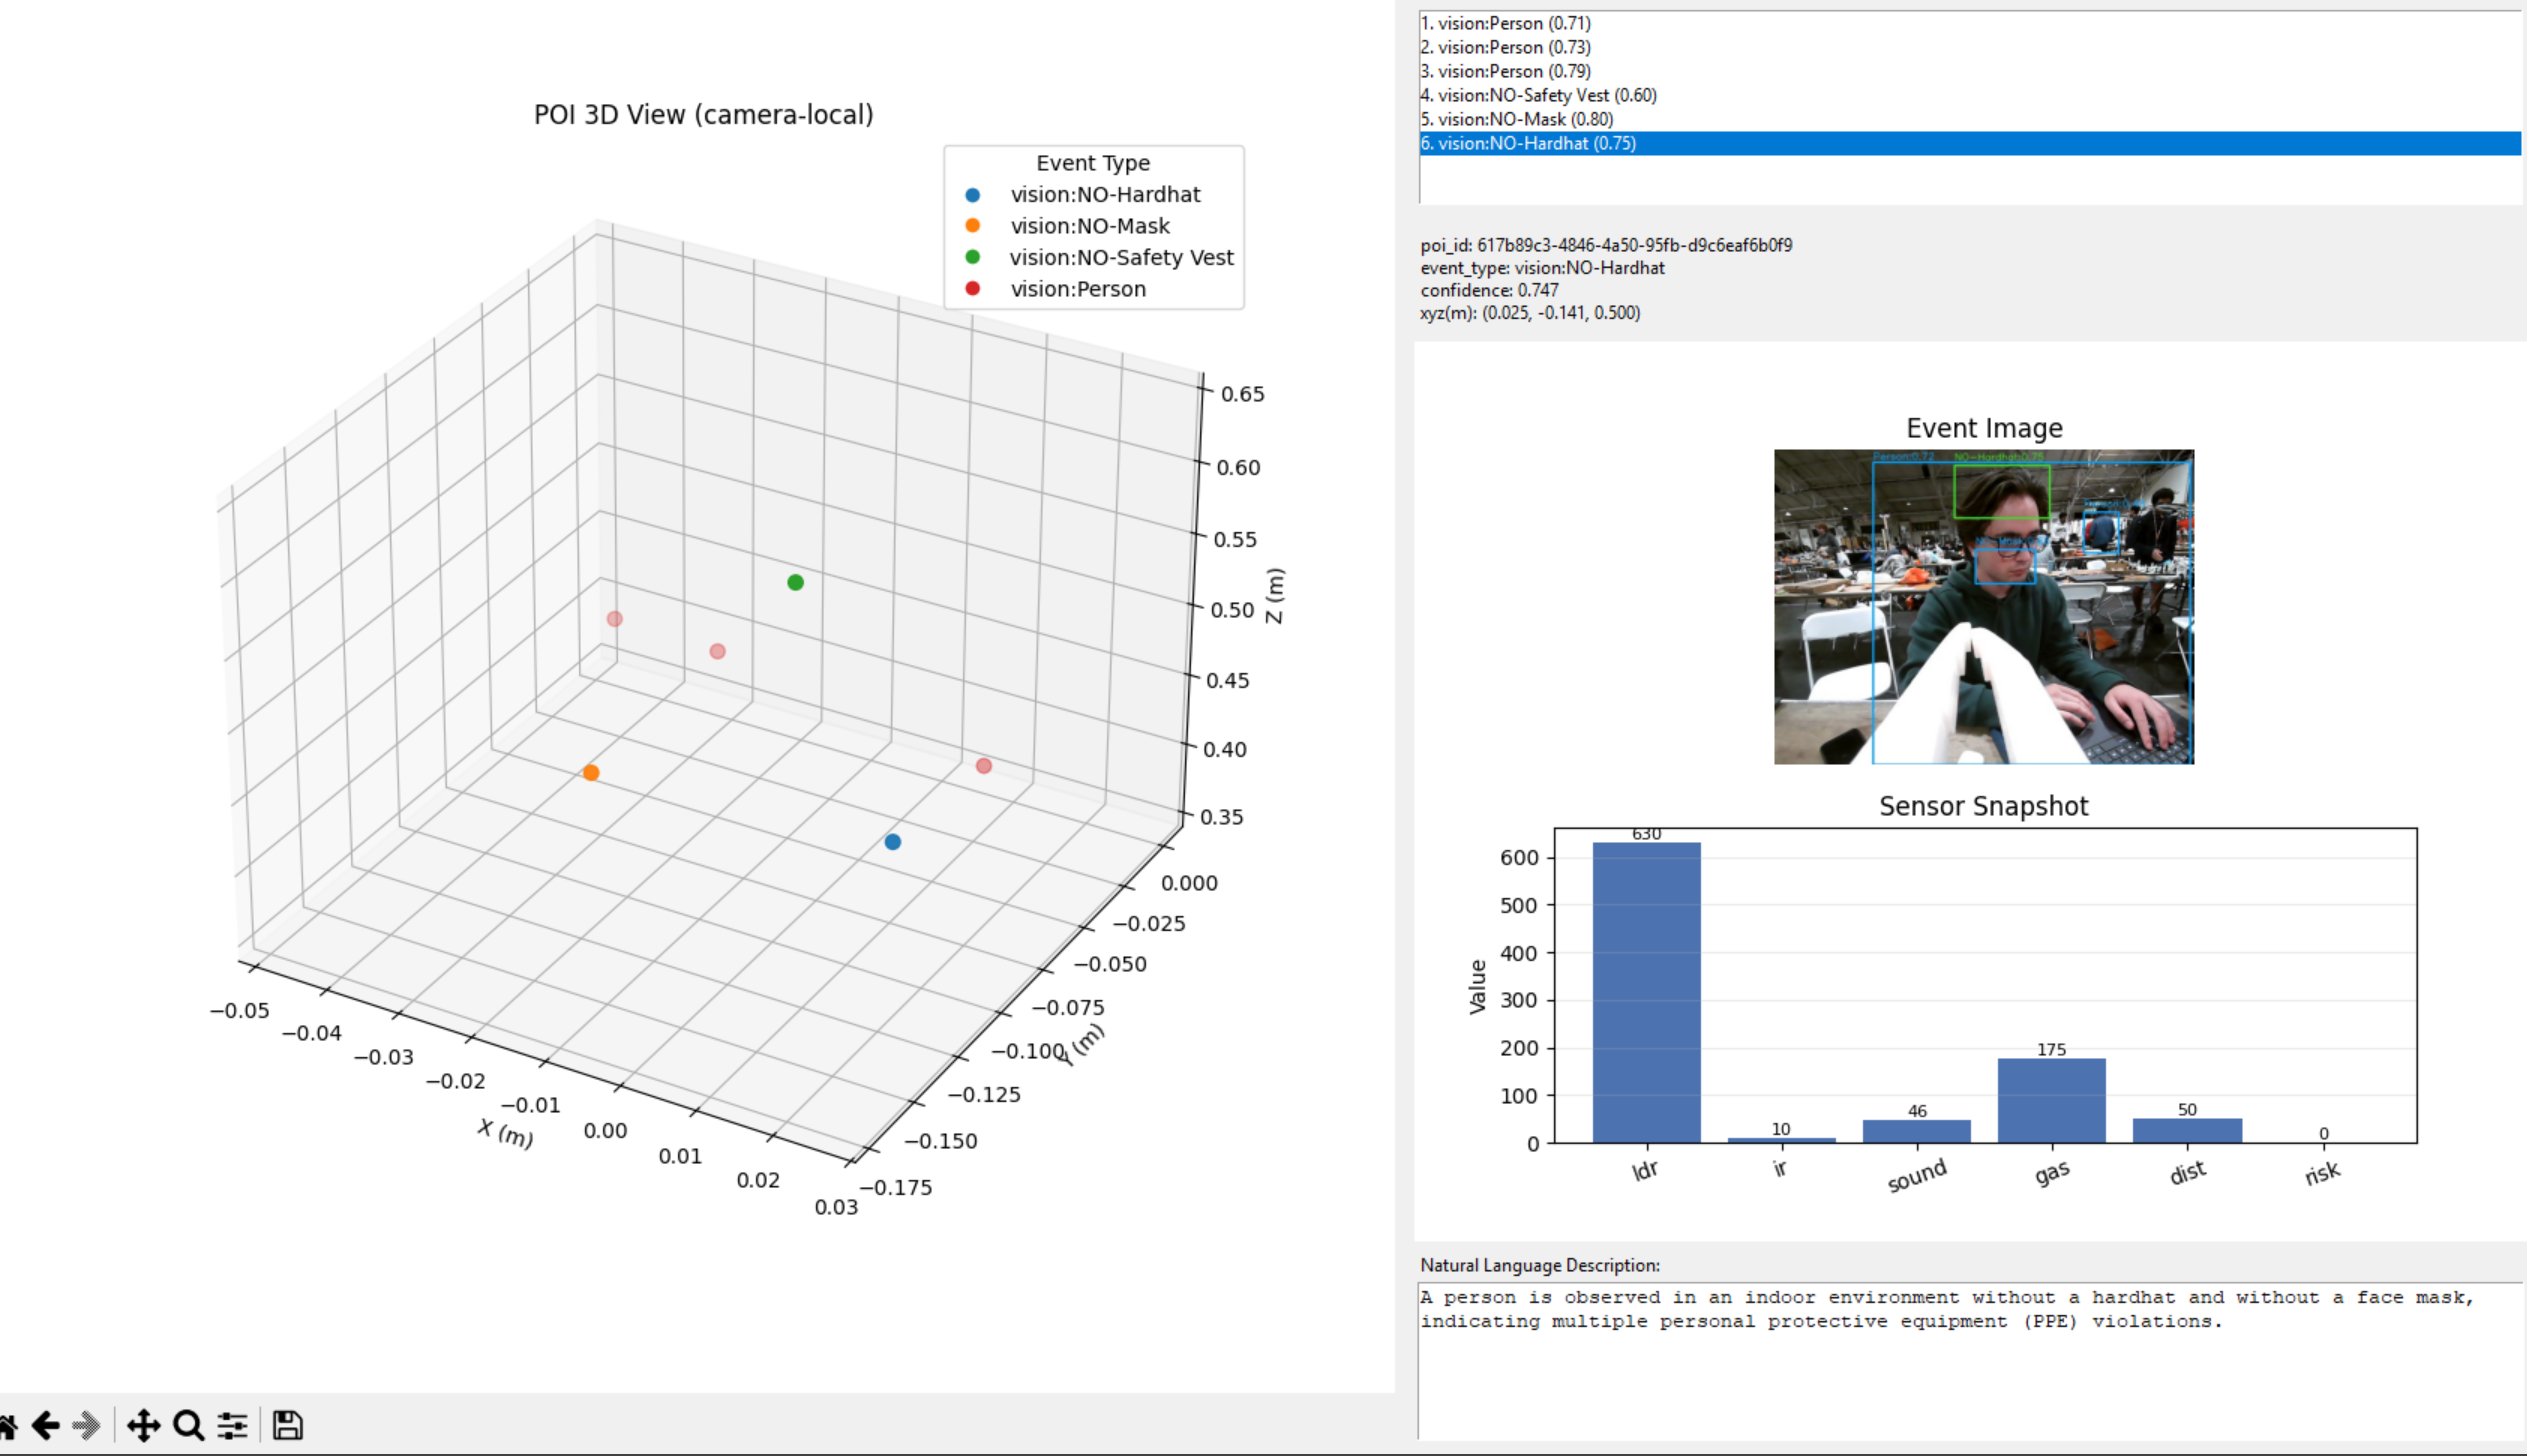This screenshot has height=1456, width=2527.
Task: Select list item 2 vision:Person (0.73)
Action: pos(1506,47)
